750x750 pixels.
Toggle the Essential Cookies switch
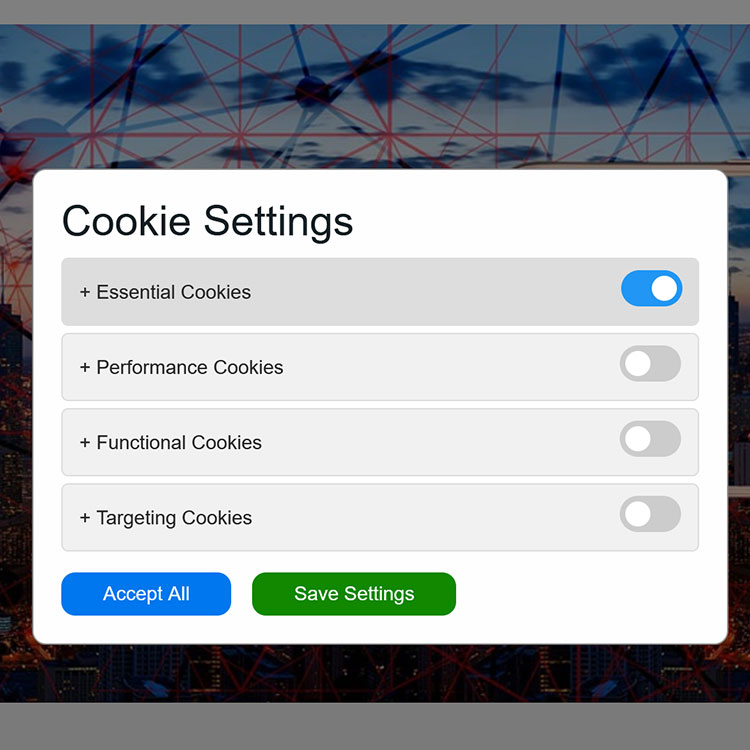pyautogui.click(x=651, y=289)
